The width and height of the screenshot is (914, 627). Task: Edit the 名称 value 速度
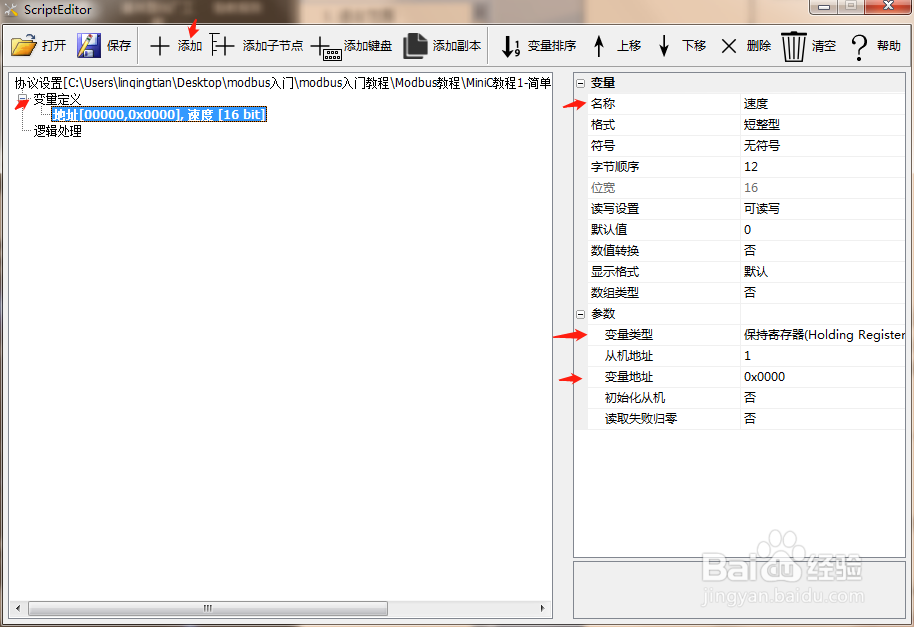pyautogui.click(x=822, y=104)
